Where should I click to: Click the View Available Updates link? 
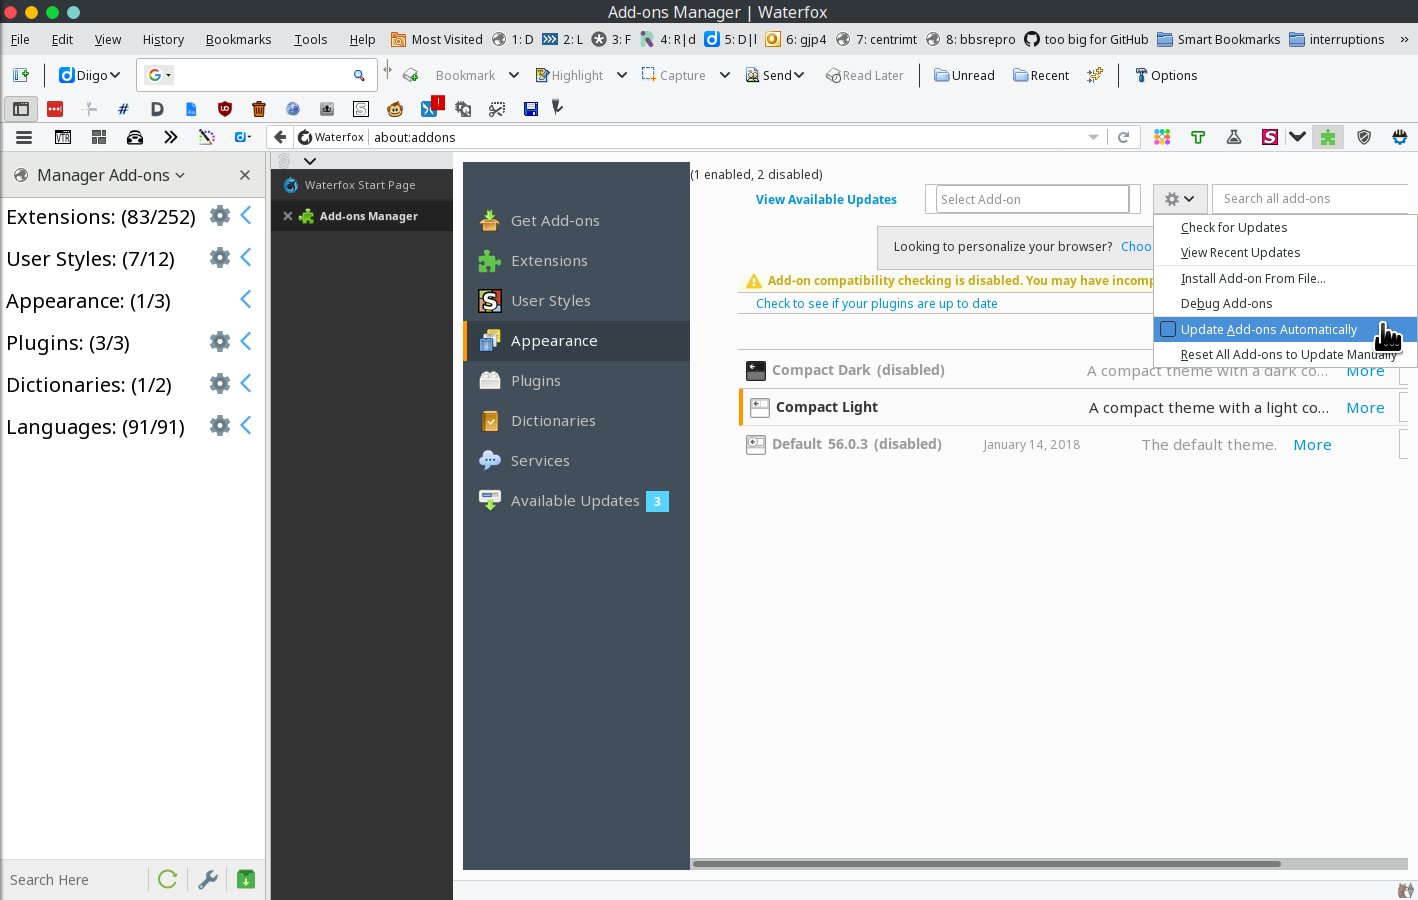point(826,199)
